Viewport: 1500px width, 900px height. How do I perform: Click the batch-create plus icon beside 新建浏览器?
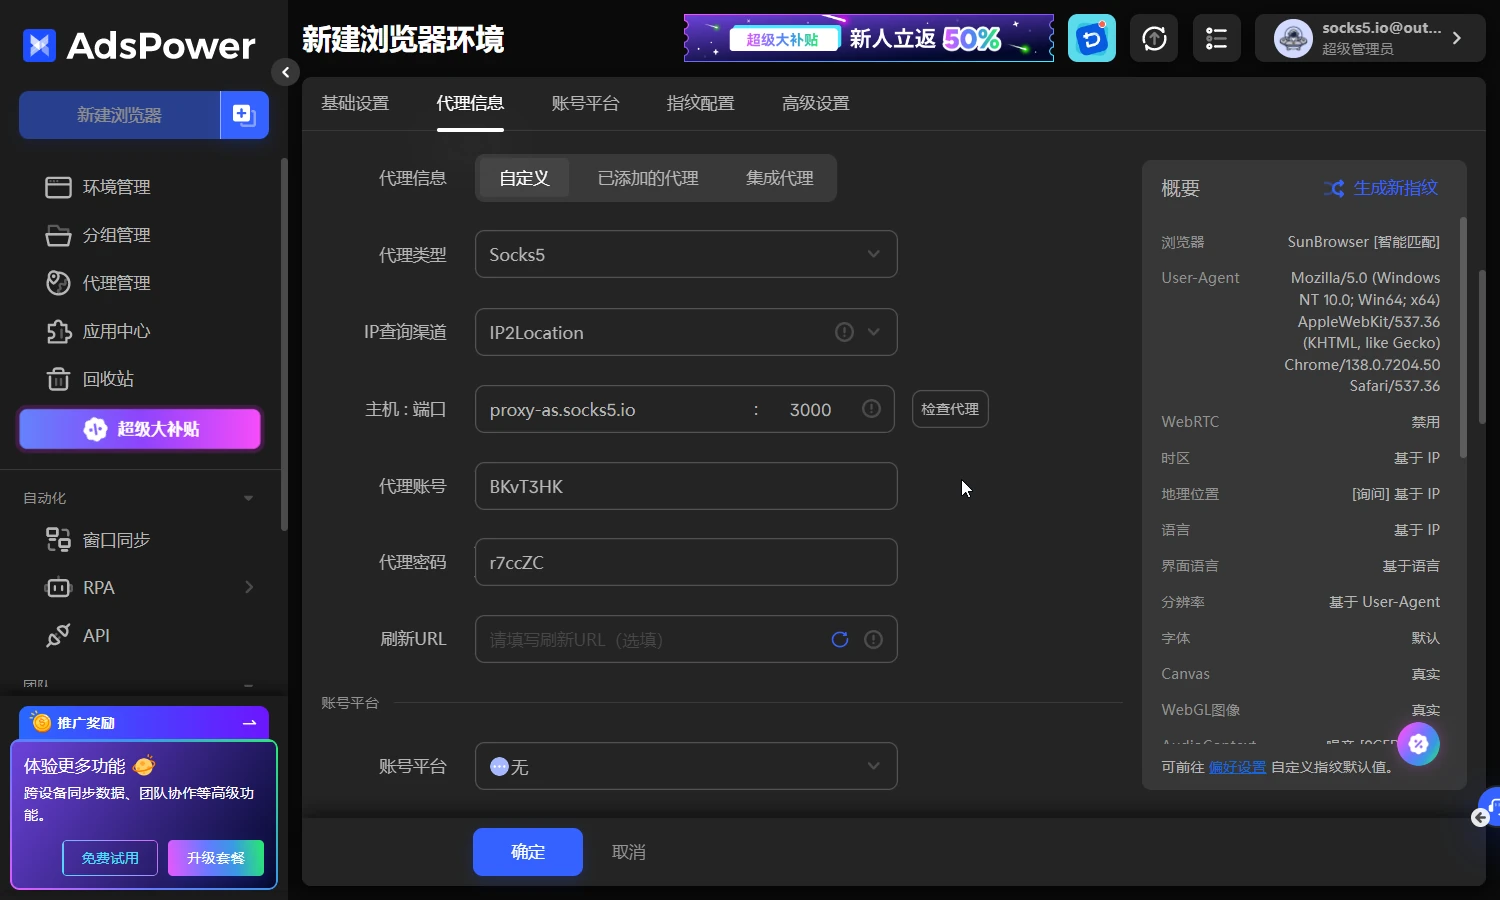(x=244, y=115)
